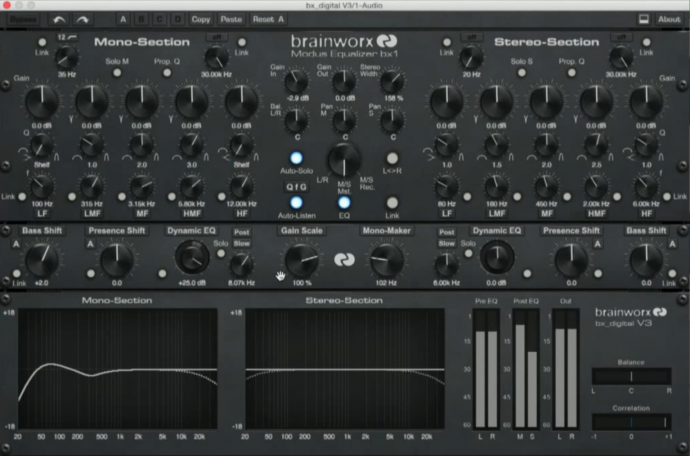Toggle the EQ enable light
690x456 pixels.
(344, 202)
